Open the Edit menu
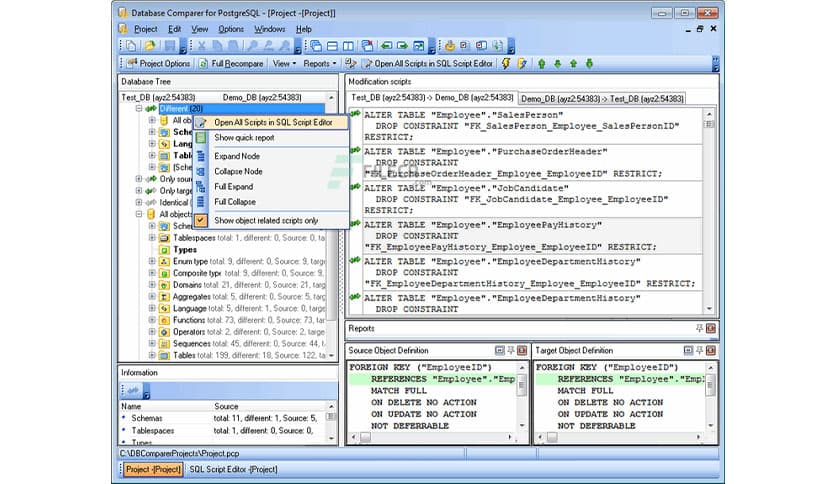836x484 pixels. point(174,29)
